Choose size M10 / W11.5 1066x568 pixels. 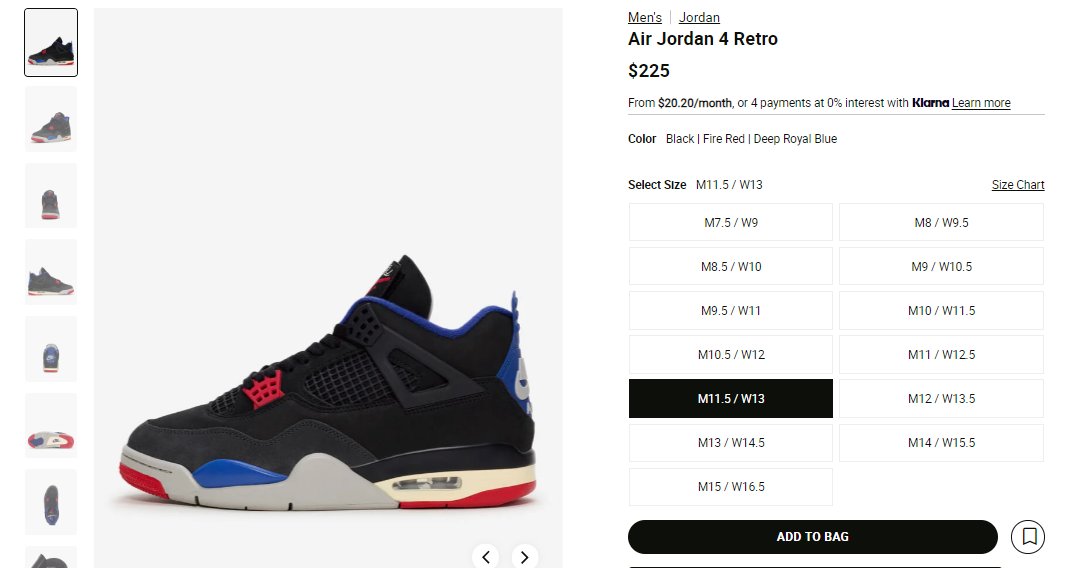(941, 310)
